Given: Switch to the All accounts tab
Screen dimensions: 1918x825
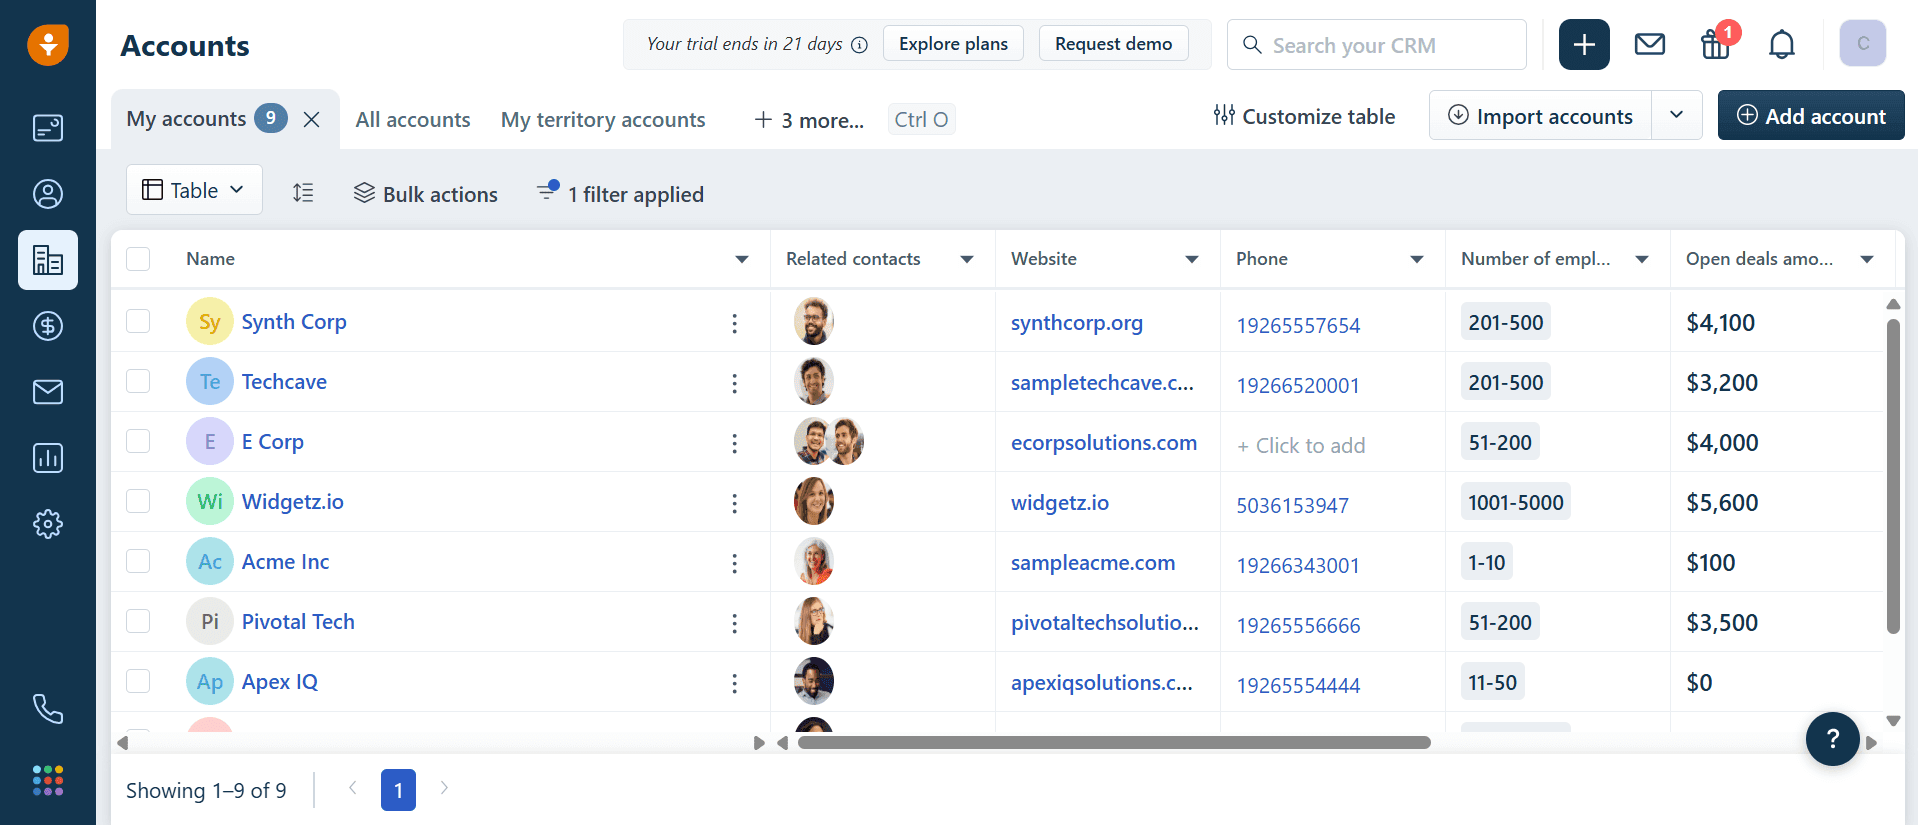Looking at the screenshot, I should (413, 120).
